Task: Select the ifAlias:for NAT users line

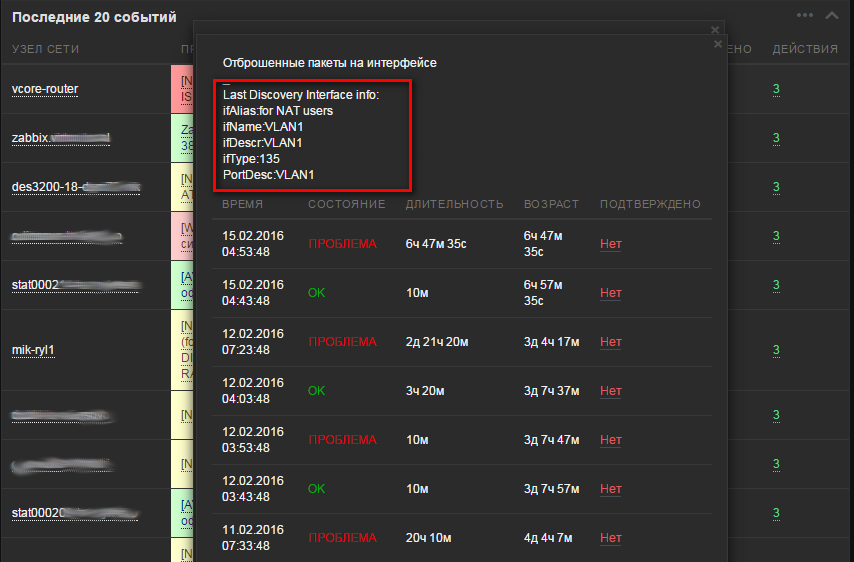Action: pos(278,111)
